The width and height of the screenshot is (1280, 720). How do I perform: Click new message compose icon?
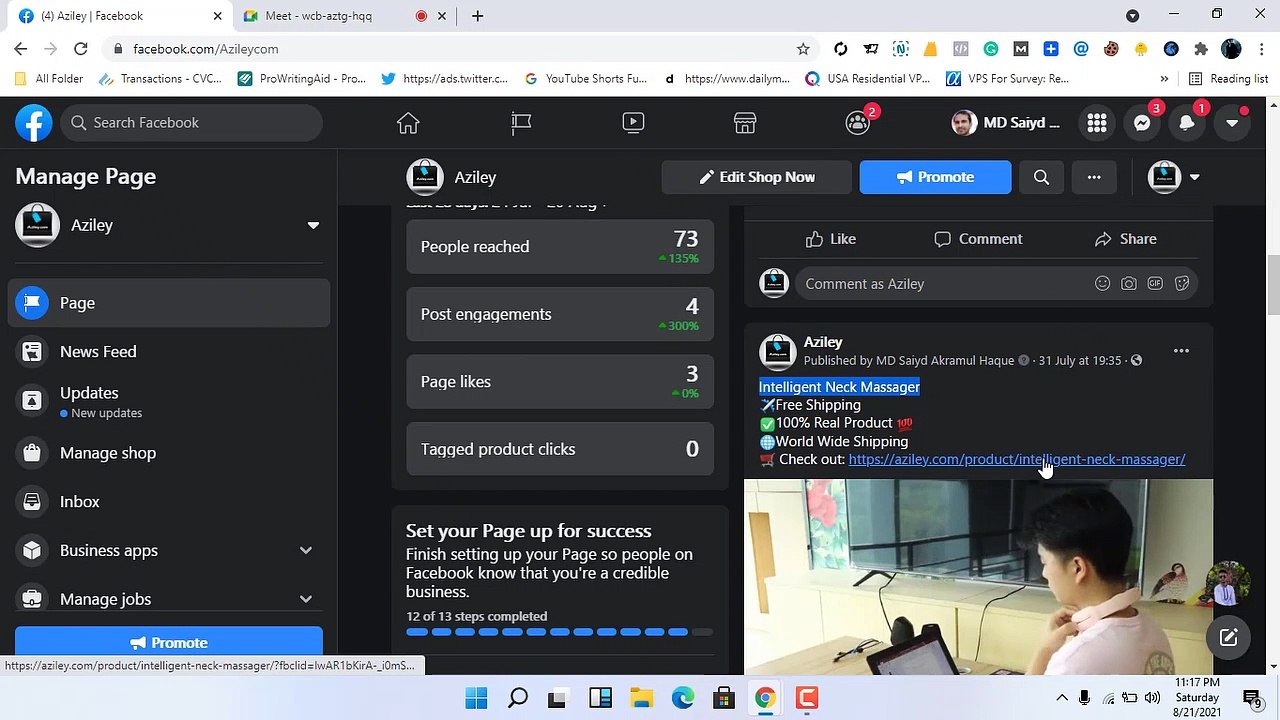1228,638
